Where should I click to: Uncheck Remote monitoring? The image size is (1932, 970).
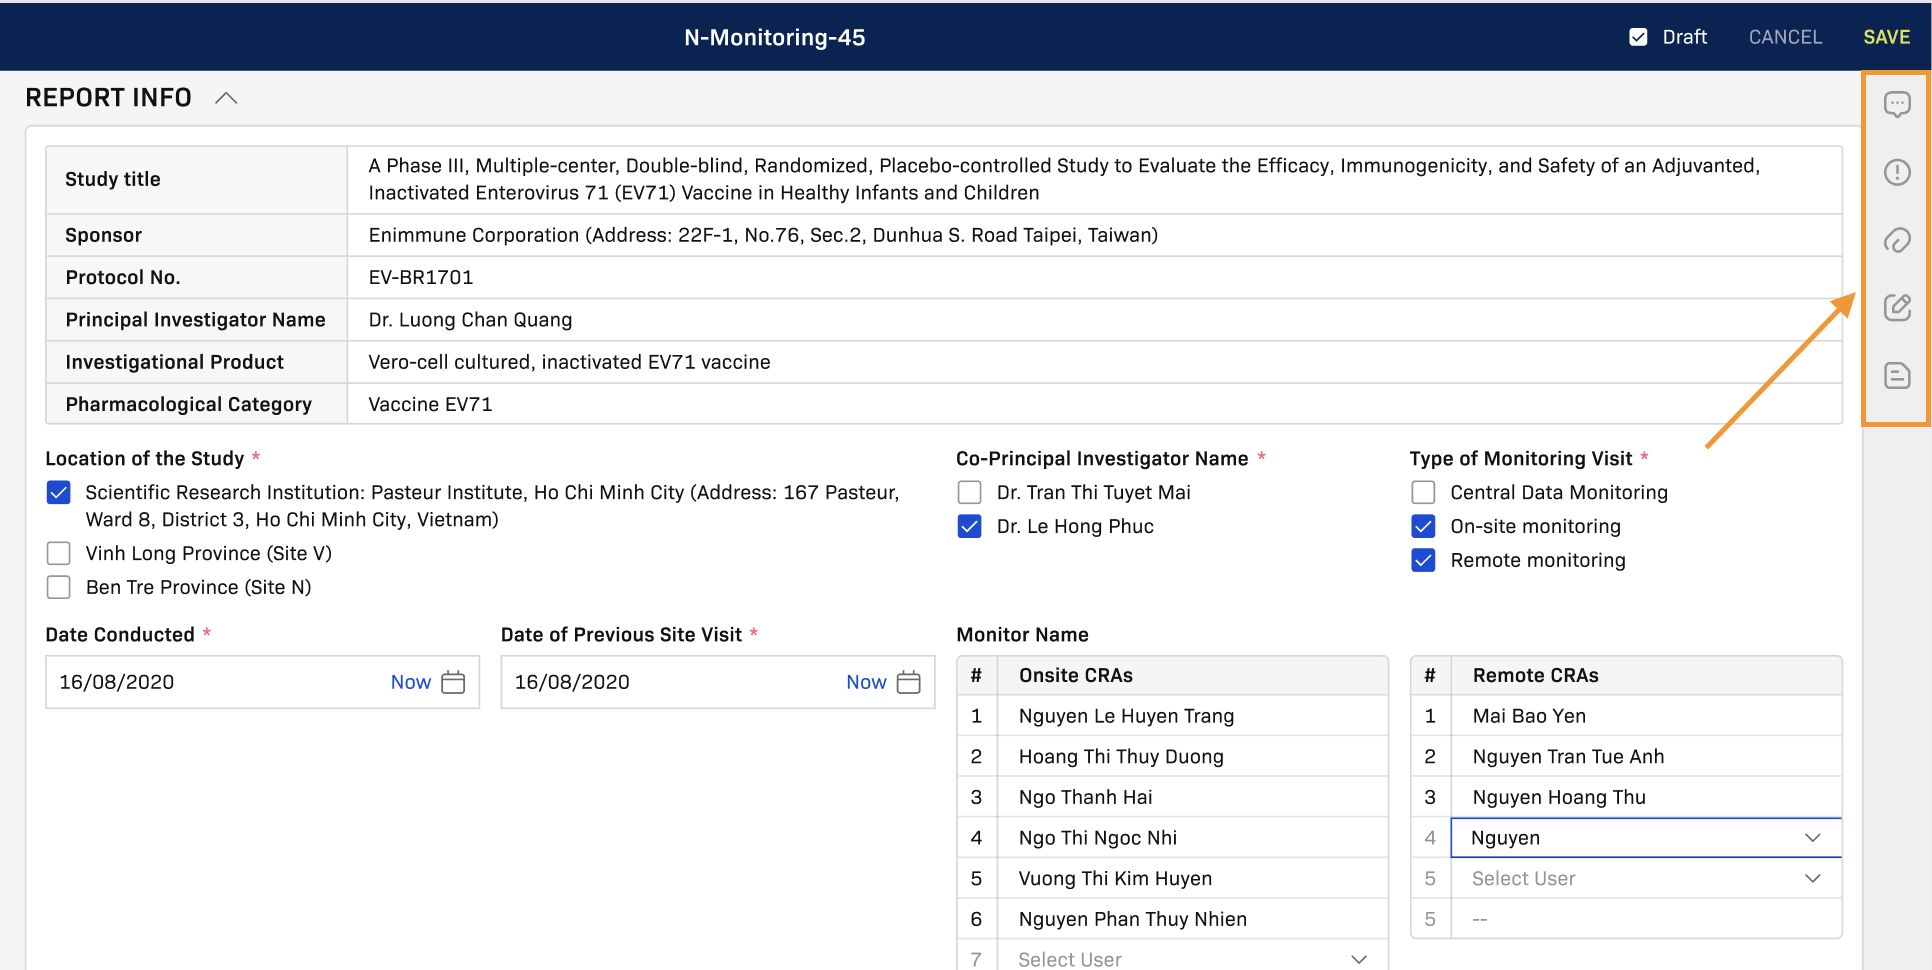pos(1423,560)
